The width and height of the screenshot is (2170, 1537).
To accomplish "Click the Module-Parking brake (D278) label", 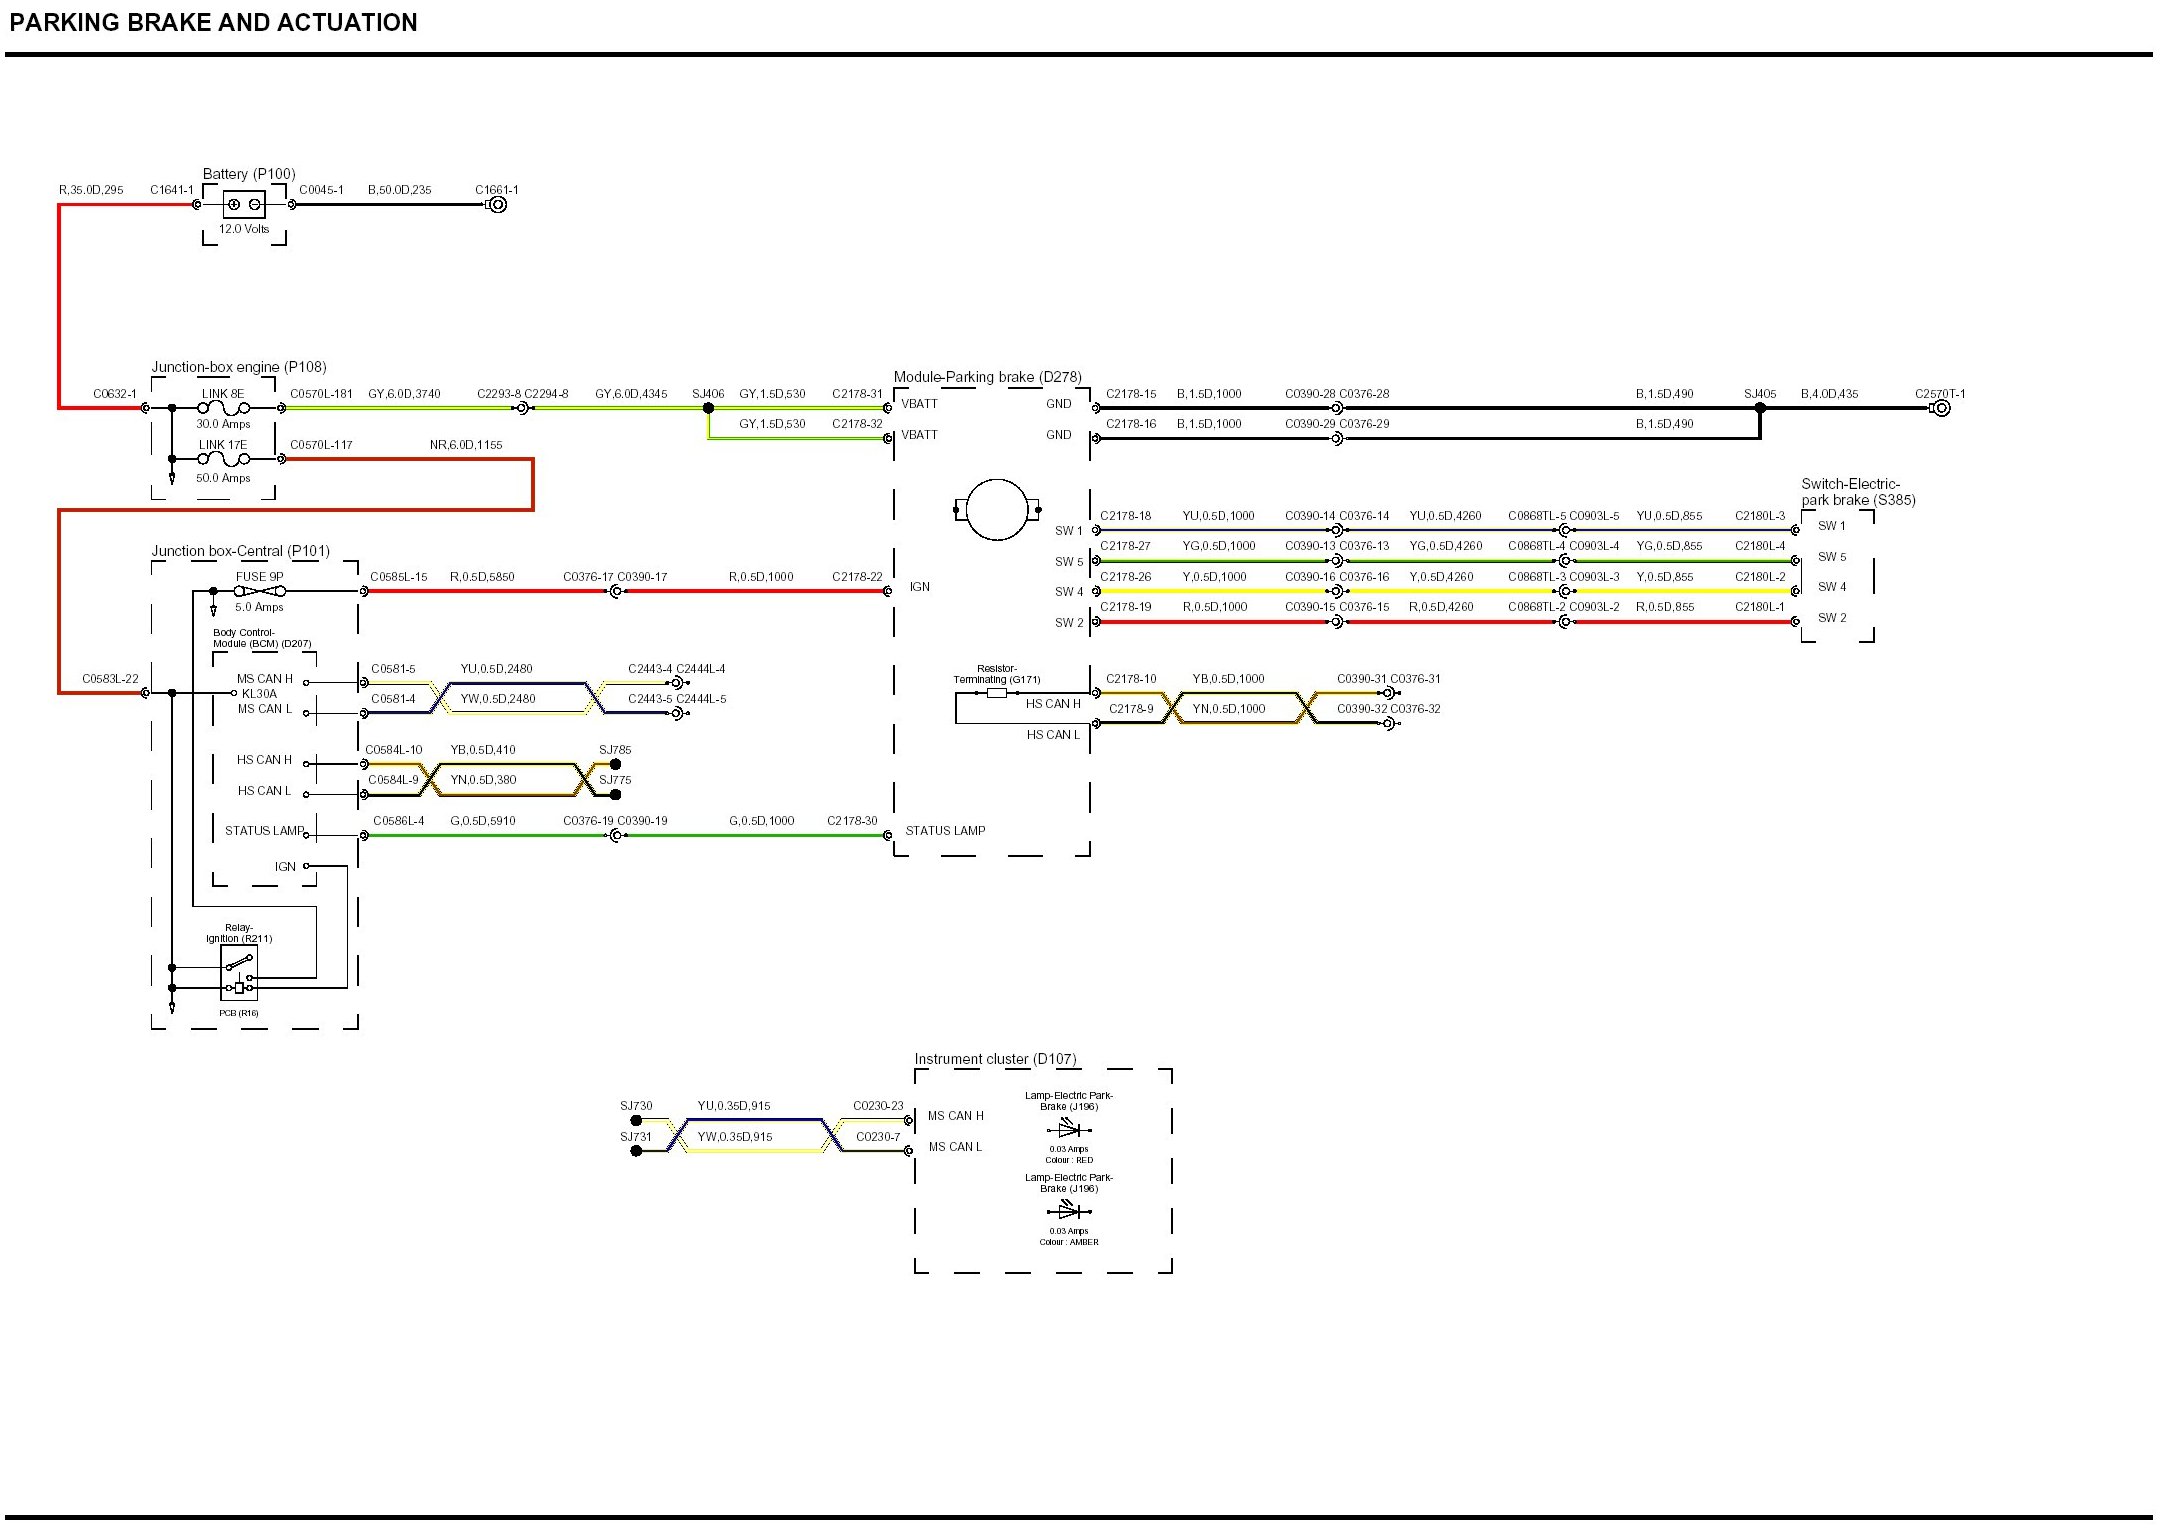I will [987, 377].
